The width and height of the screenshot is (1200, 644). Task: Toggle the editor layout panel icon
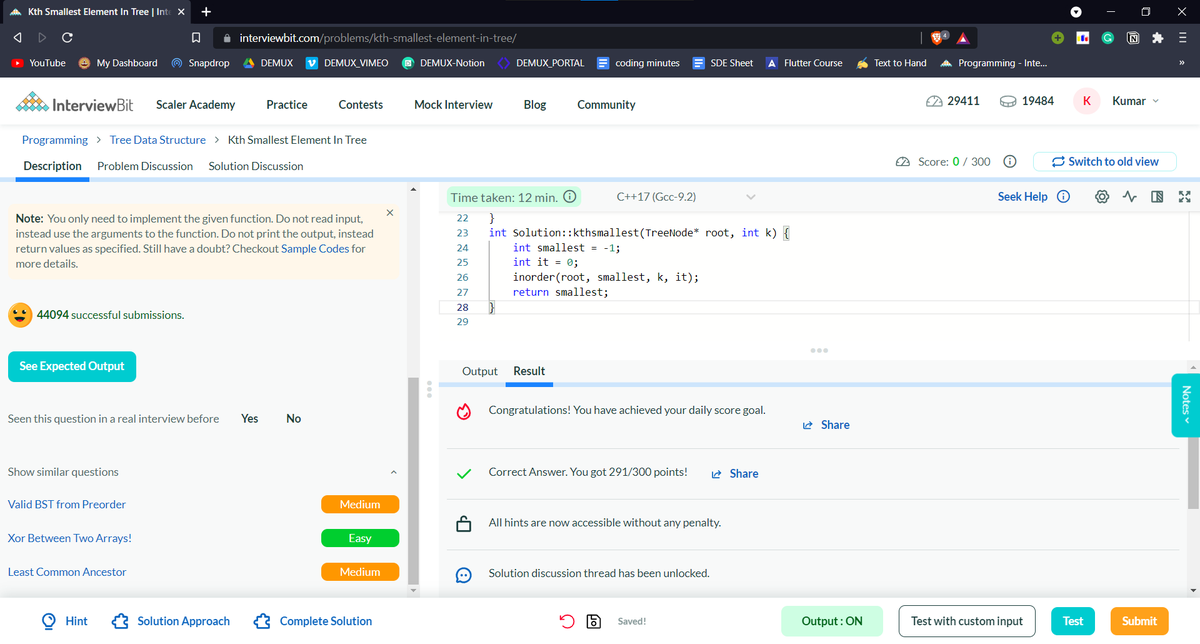(x=1158, y=197)
